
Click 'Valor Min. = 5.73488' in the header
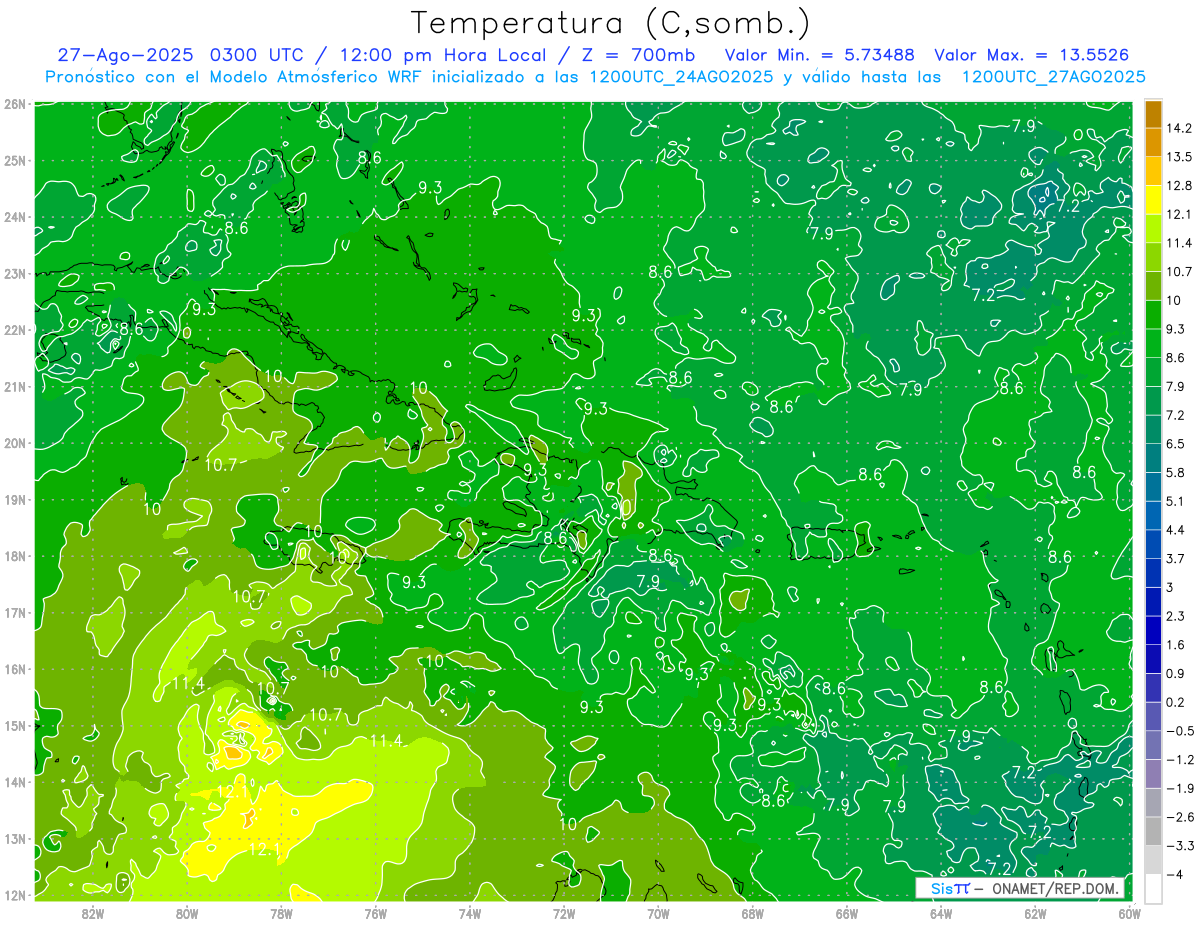[x=819, y=55]
